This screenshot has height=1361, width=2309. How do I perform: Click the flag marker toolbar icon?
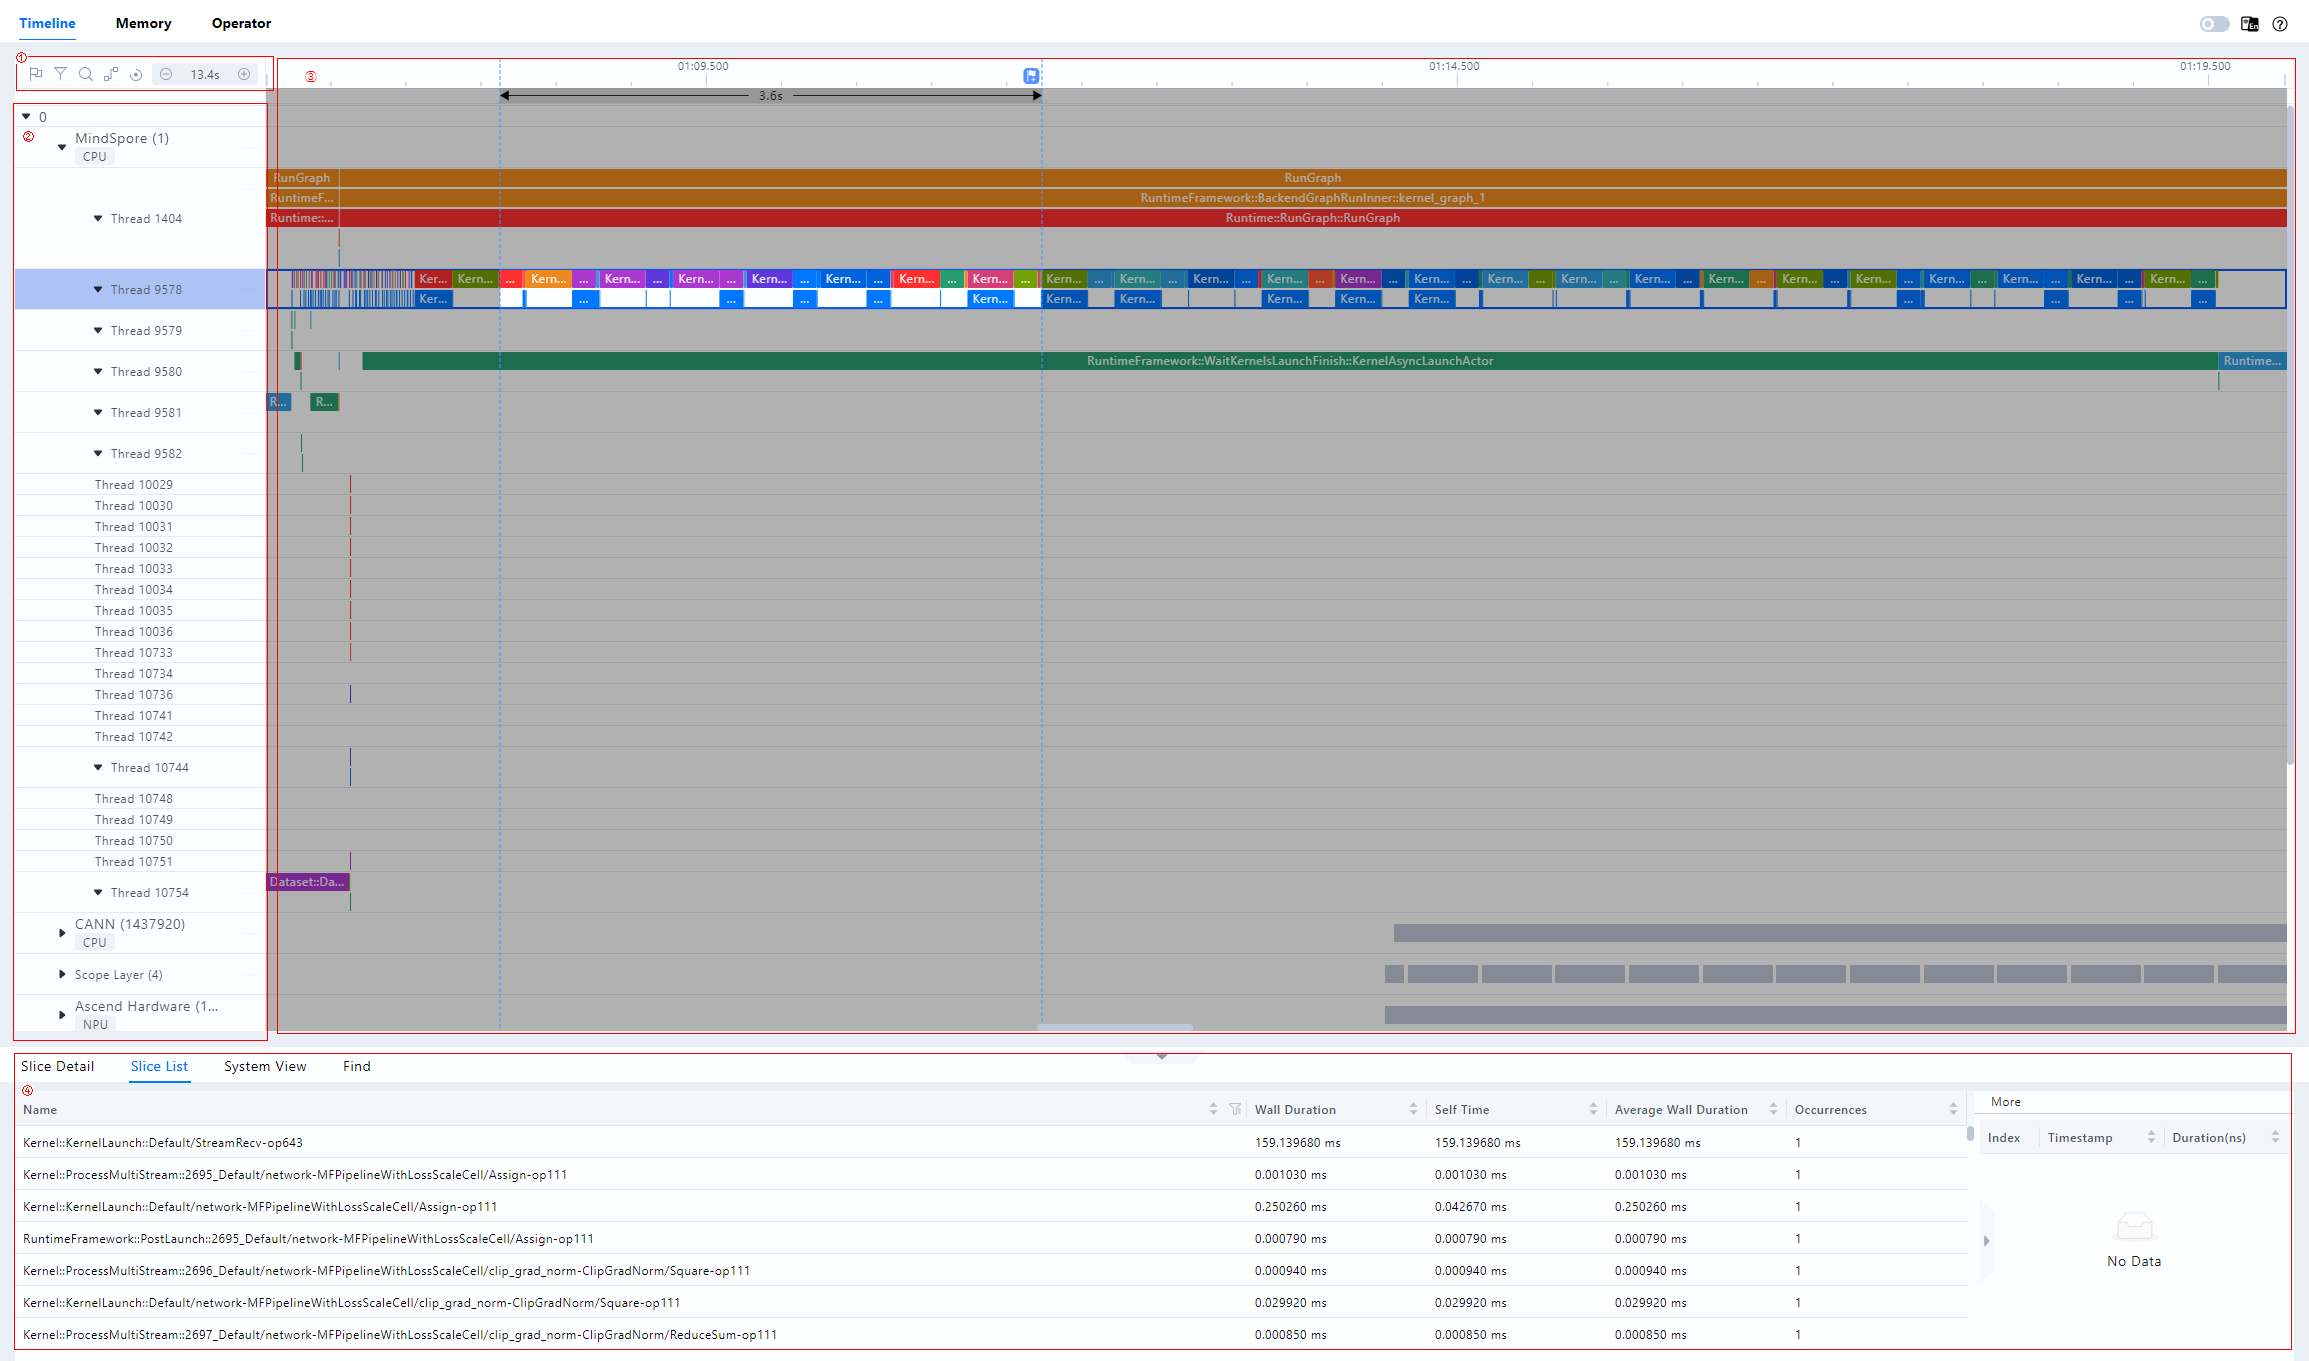coord(36,74)
